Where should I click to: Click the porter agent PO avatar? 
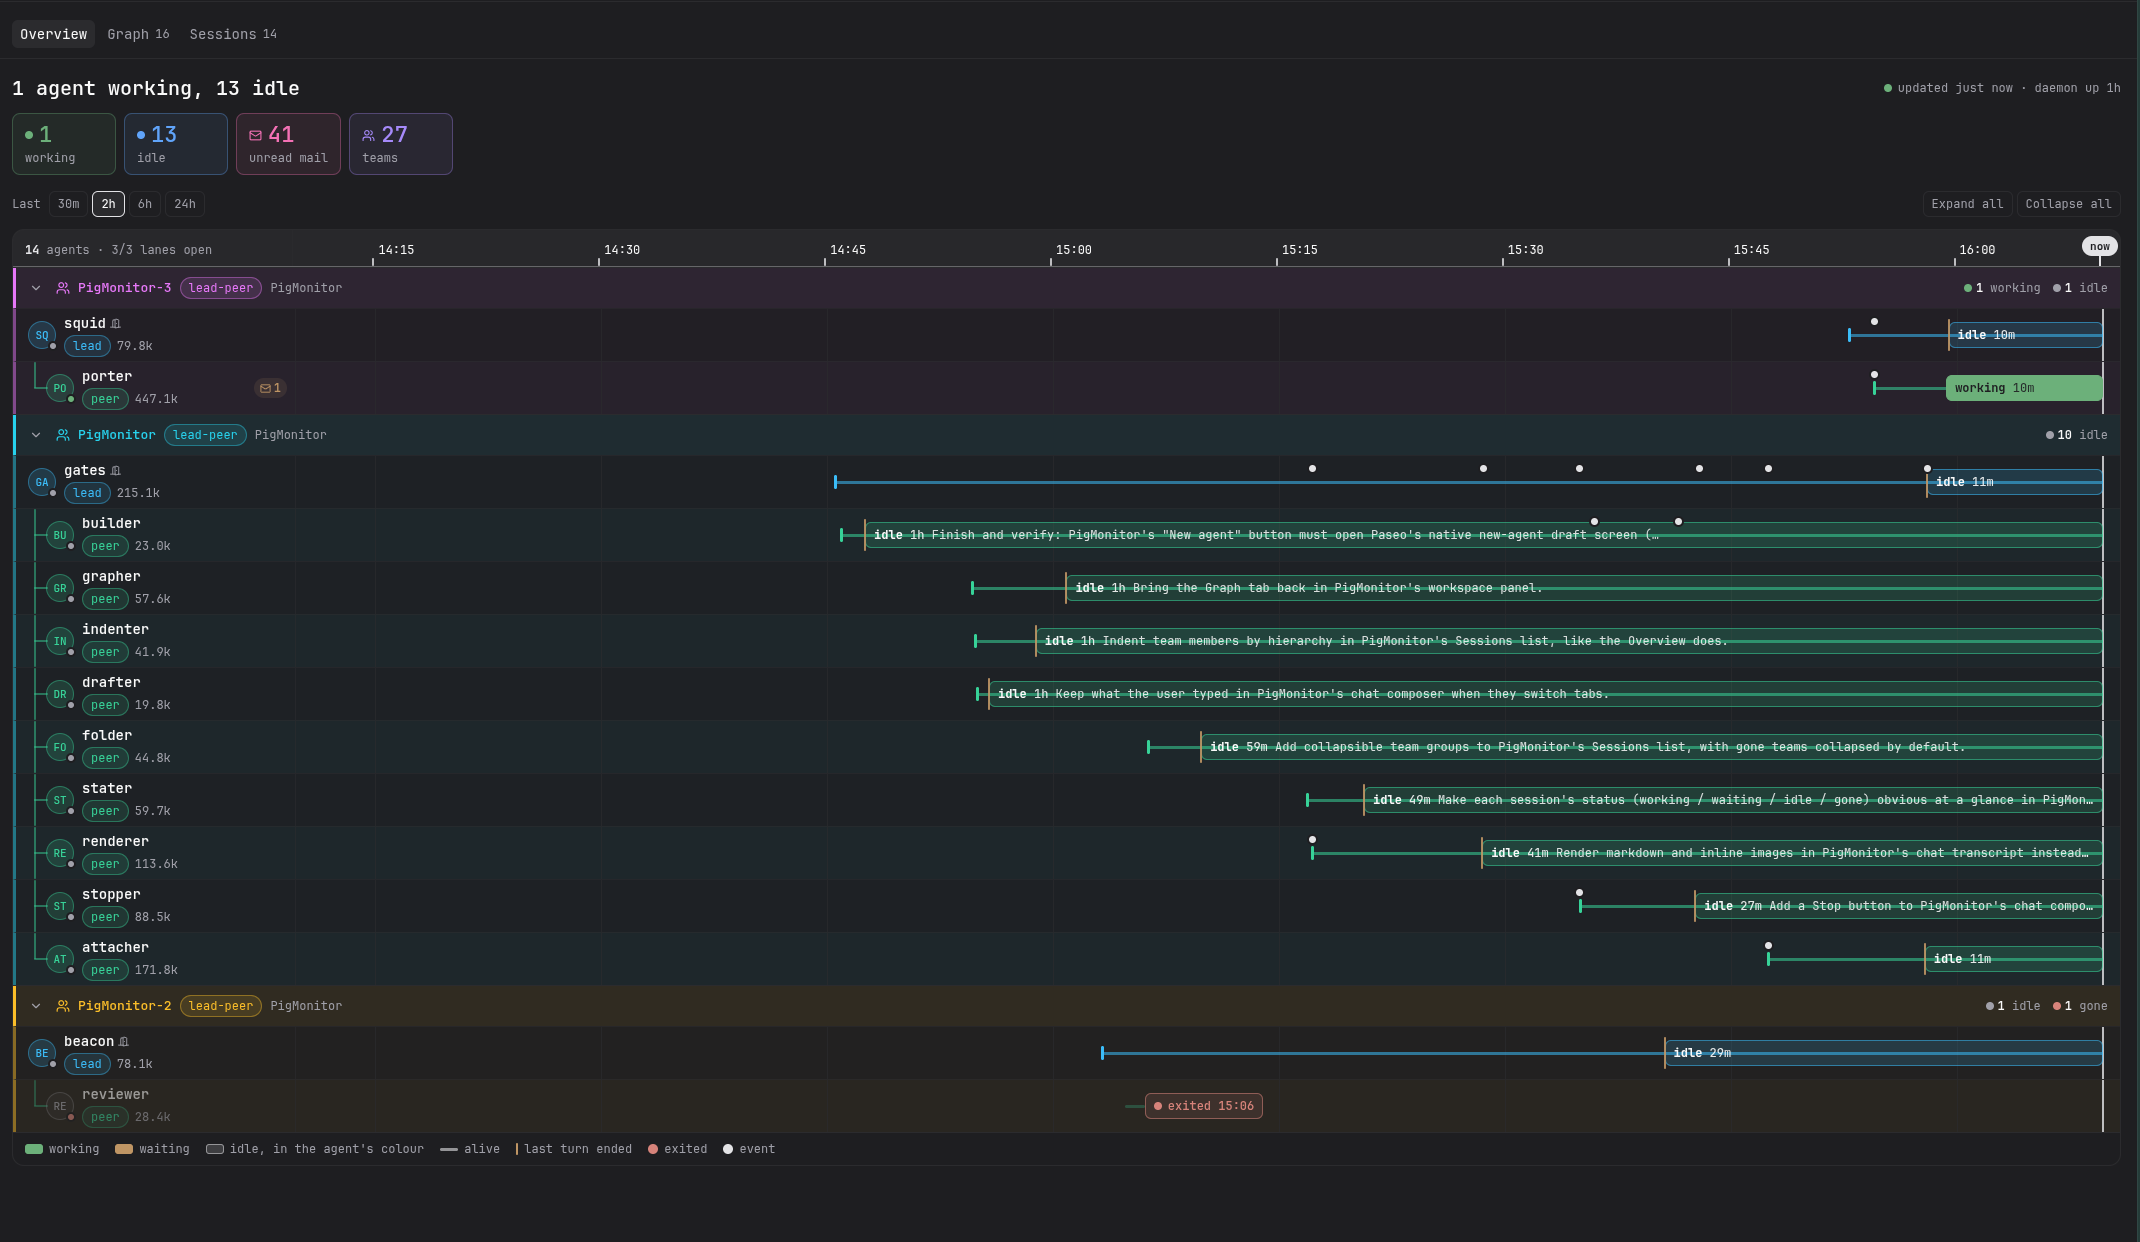[60, 388]
